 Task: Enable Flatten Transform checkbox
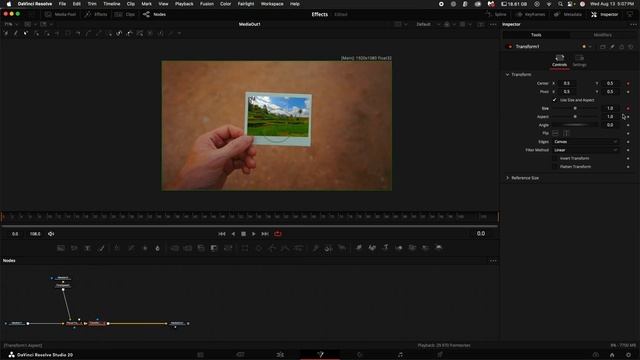click(554, 167)
